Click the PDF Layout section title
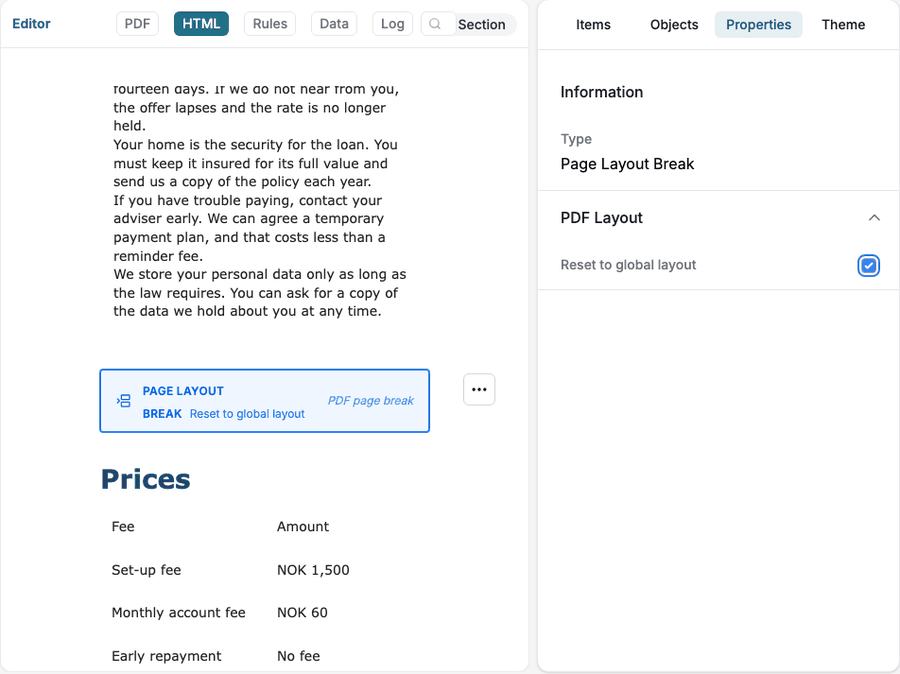 (602, 218)
